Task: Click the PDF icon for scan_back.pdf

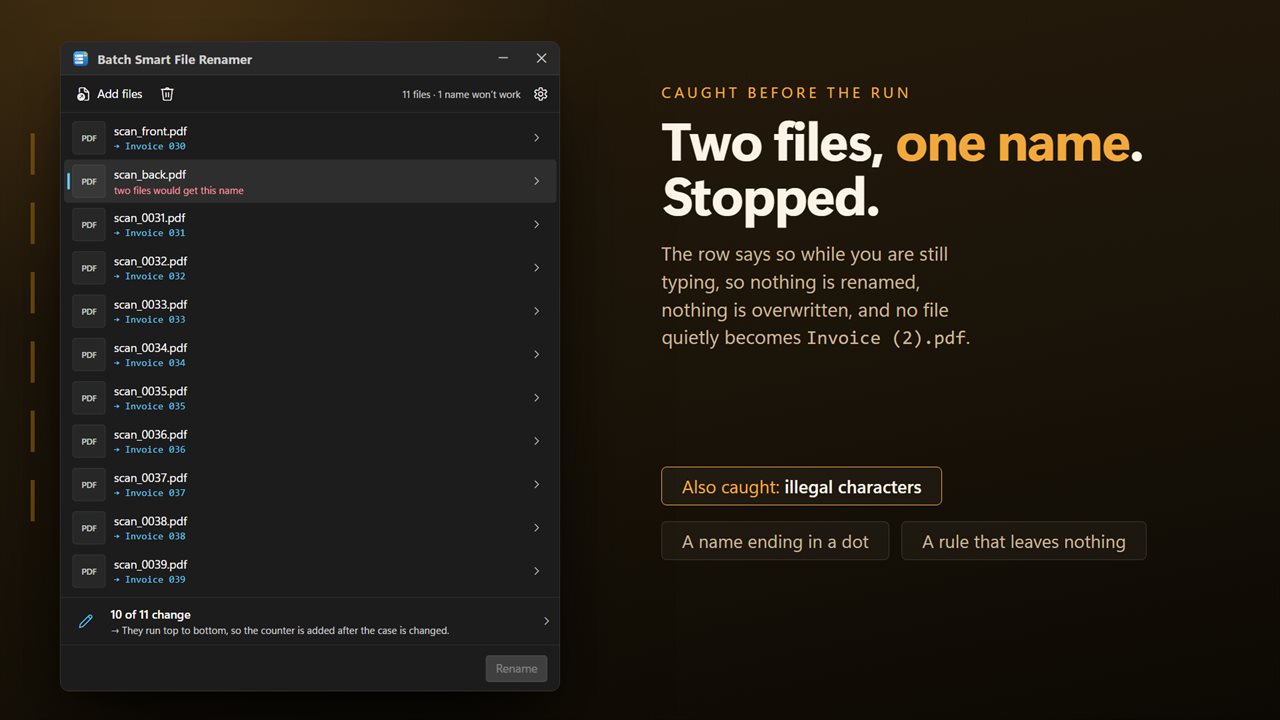Action: [x=89, y=181]
